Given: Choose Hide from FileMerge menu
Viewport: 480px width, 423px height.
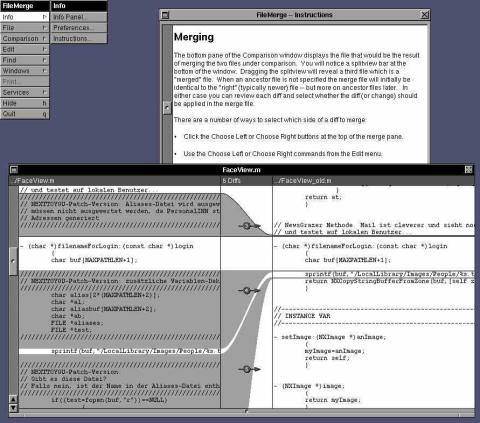Looking at the screenshot, I should (x=24, y=103).
